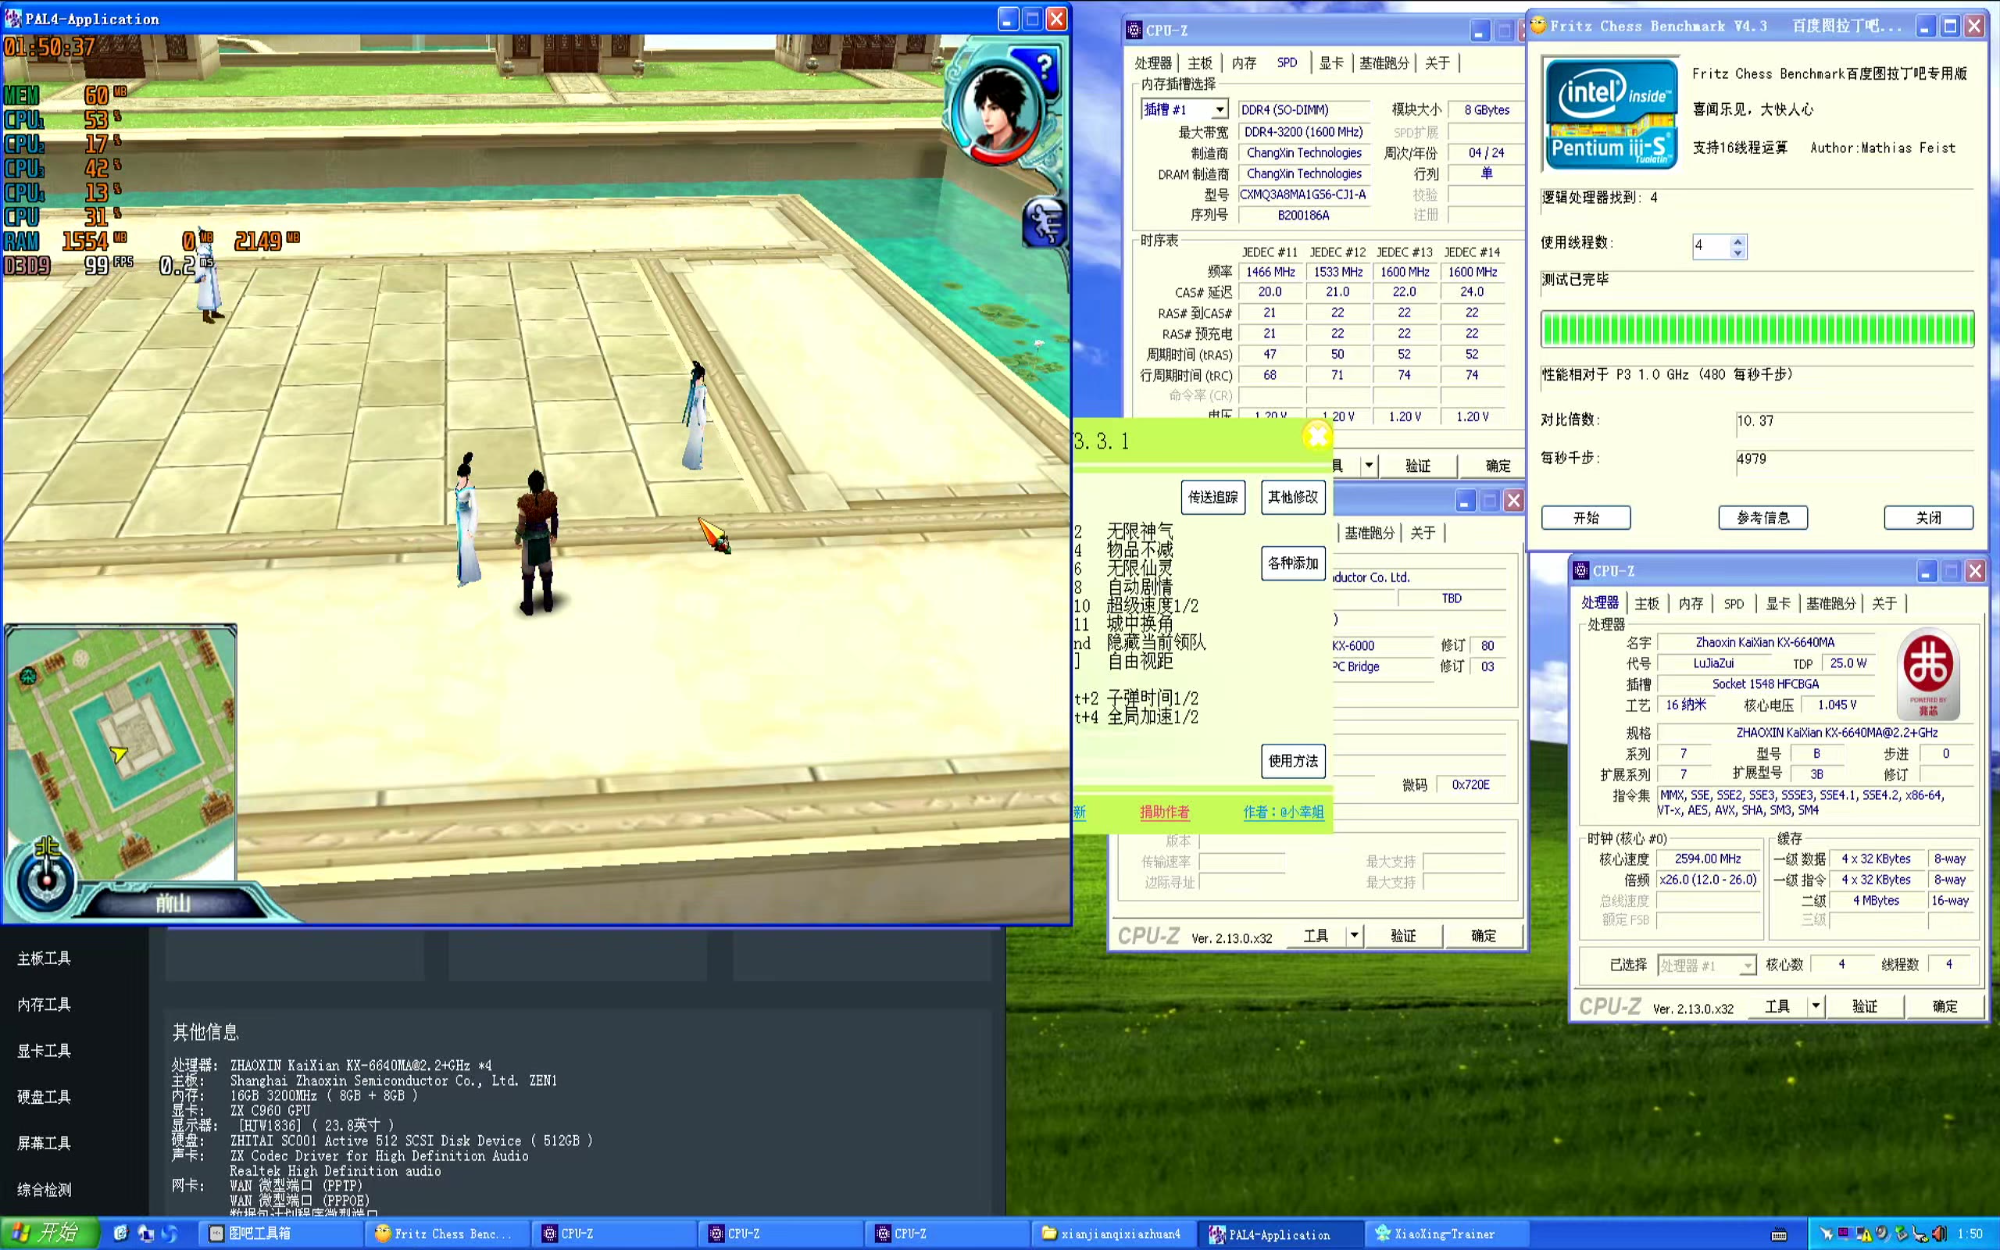Open the 作者:@小幸姐 link
Image resolution: width=2000 pixels, height=1250 pixels.
point(1283,812)
